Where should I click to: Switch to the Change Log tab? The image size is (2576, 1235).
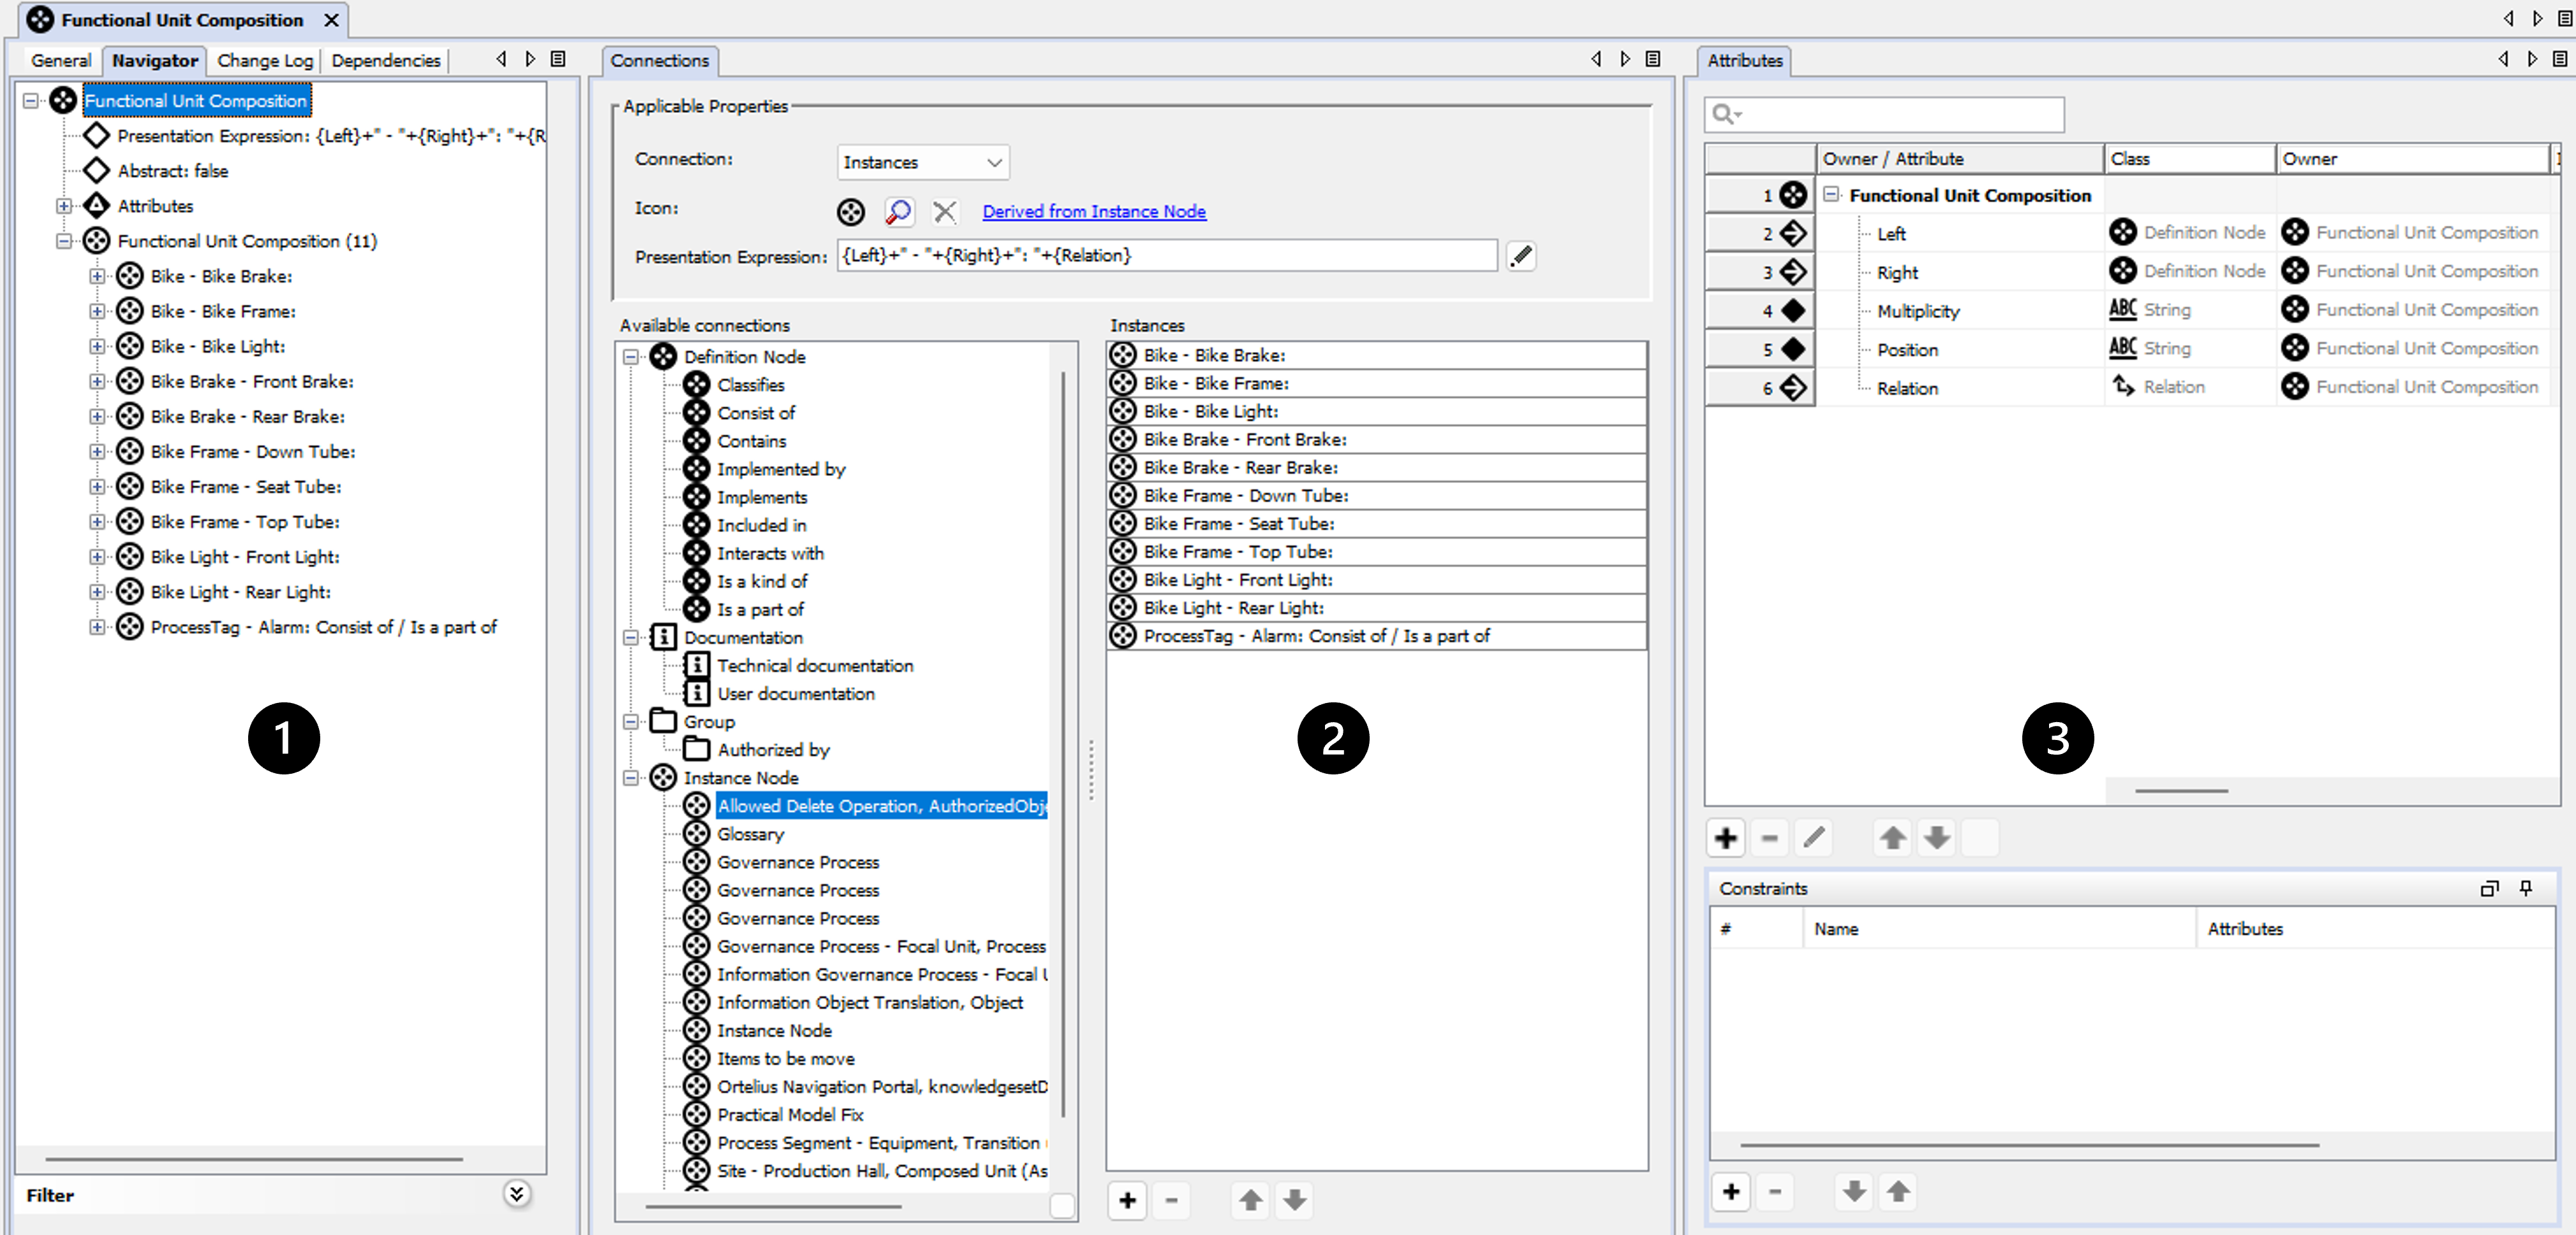click(x=265, y=60)
